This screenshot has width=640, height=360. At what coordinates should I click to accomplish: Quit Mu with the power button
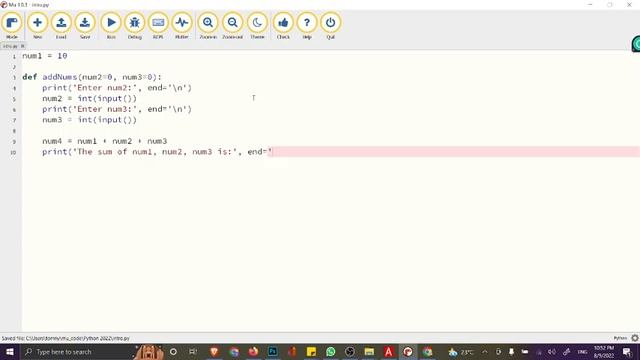tap(331, 26)
